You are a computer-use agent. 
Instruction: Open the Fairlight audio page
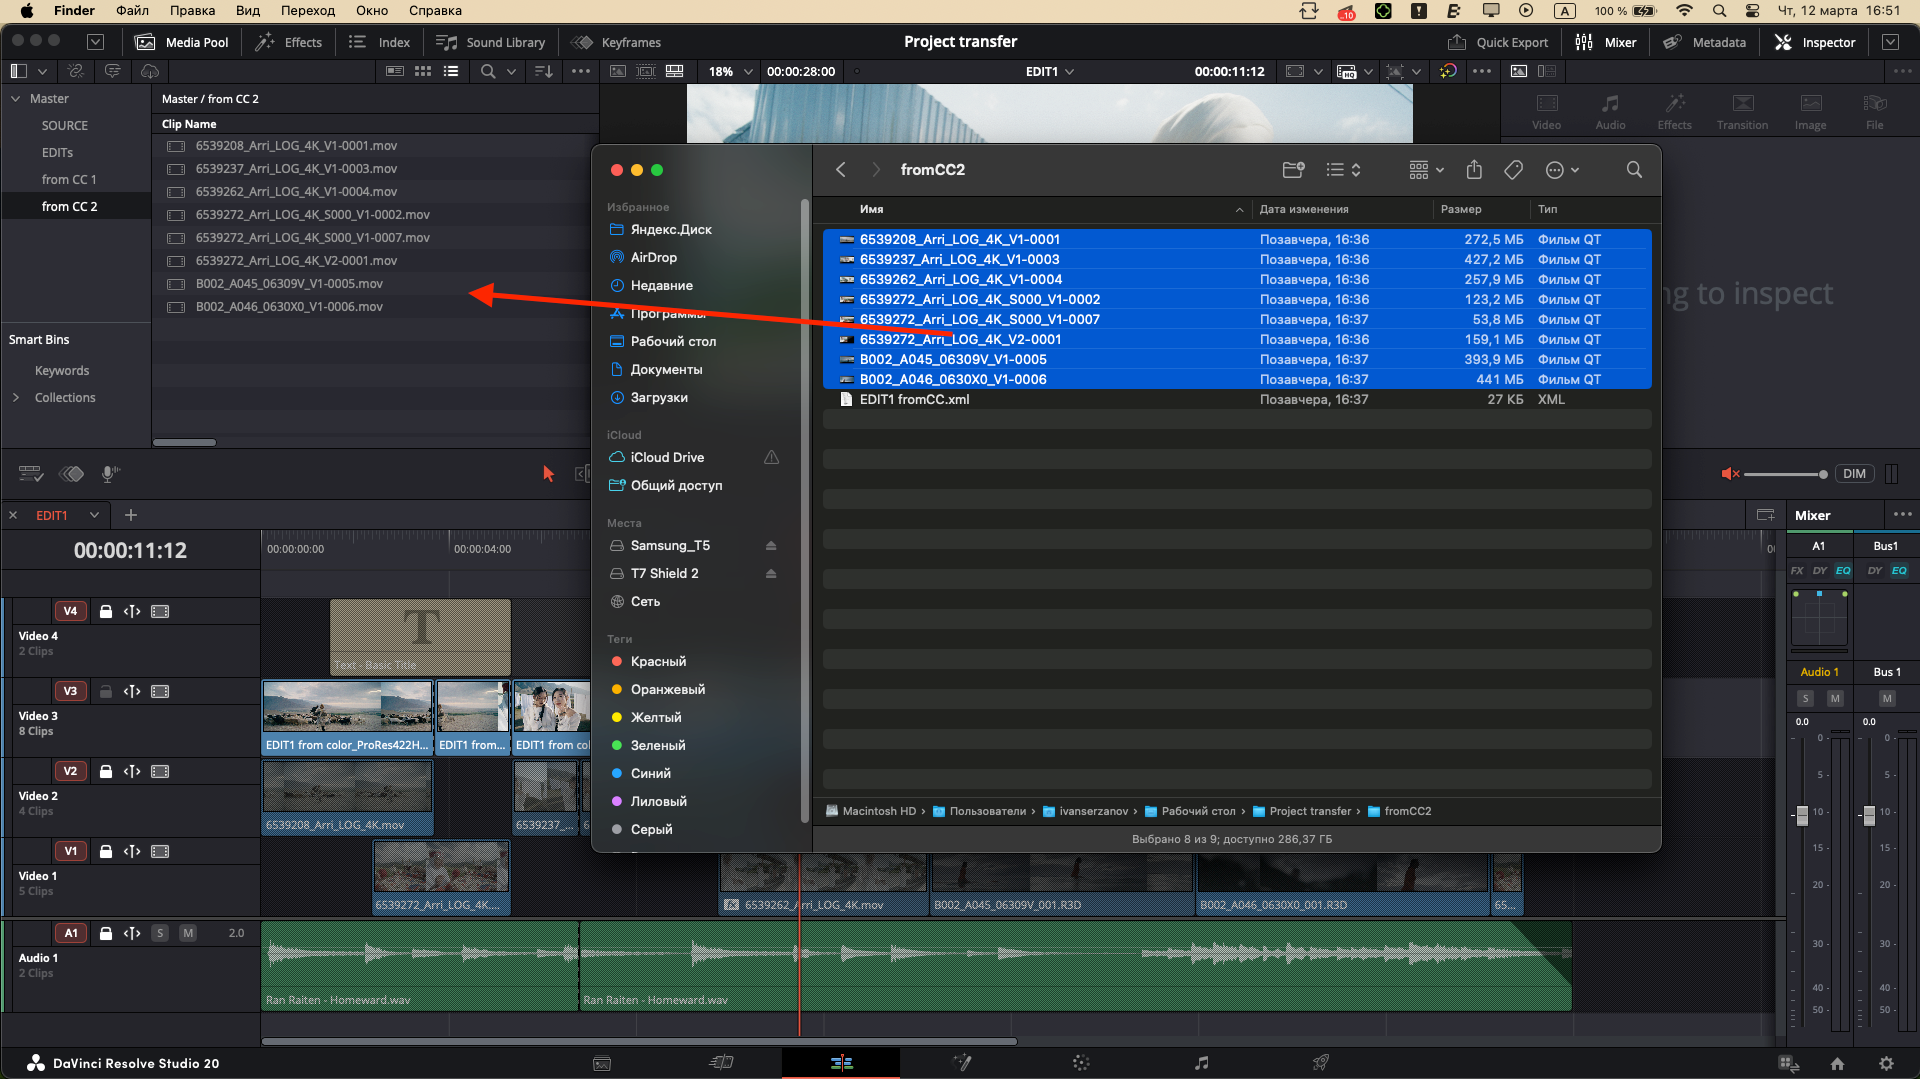(x=1201, y=1062)
